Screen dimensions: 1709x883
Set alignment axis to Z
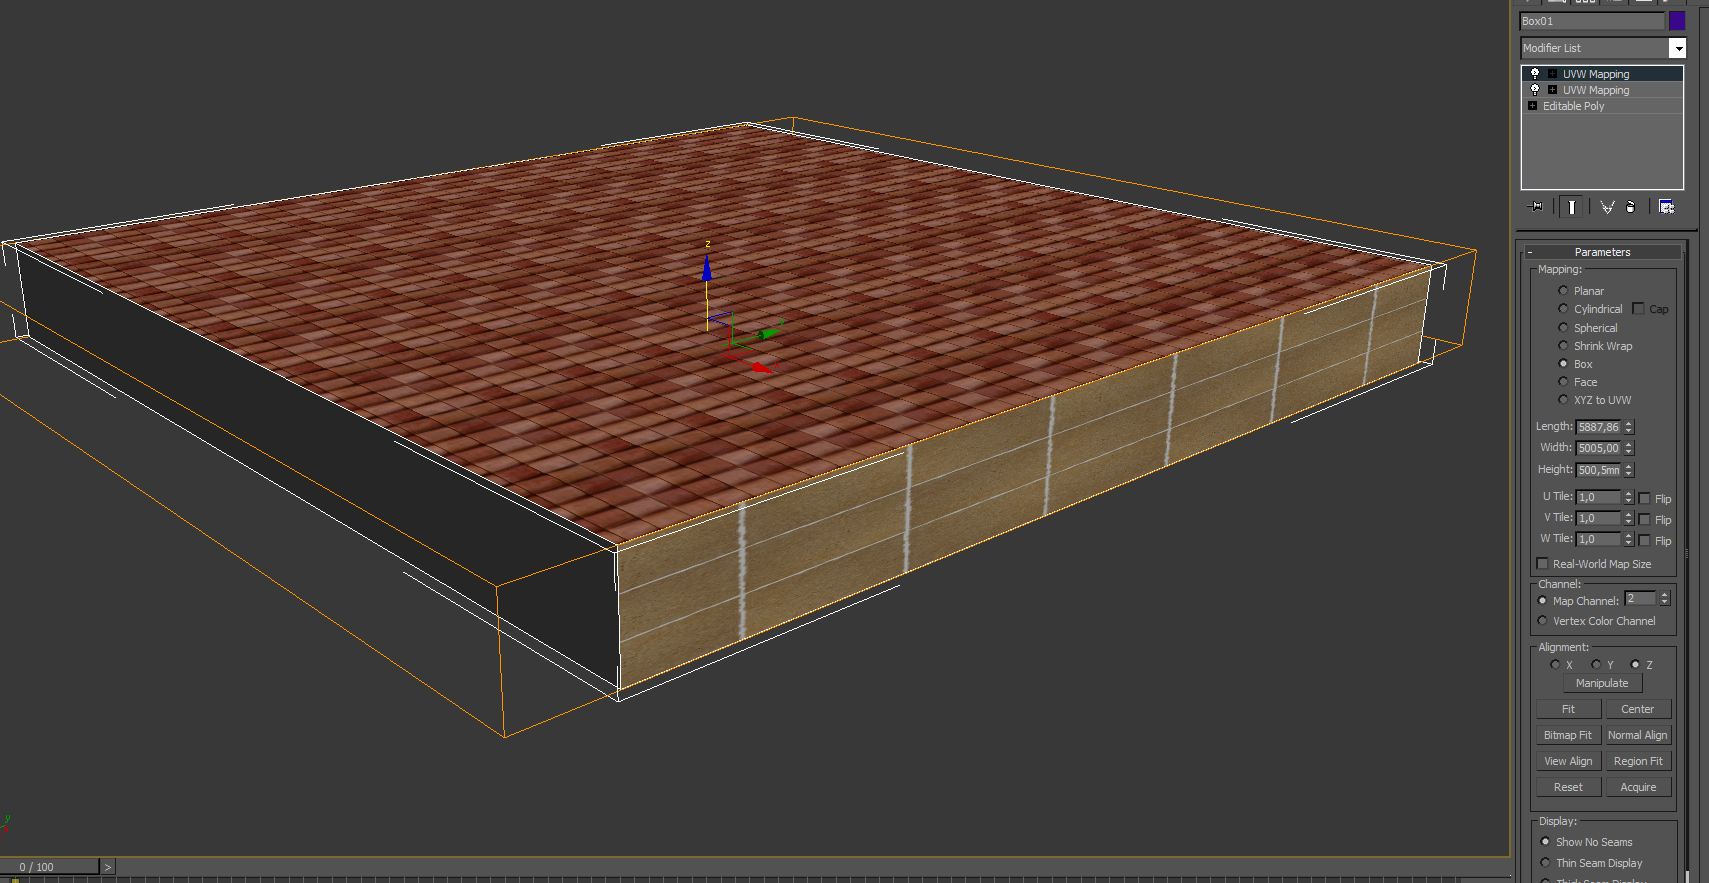(x=1635, y=664)
